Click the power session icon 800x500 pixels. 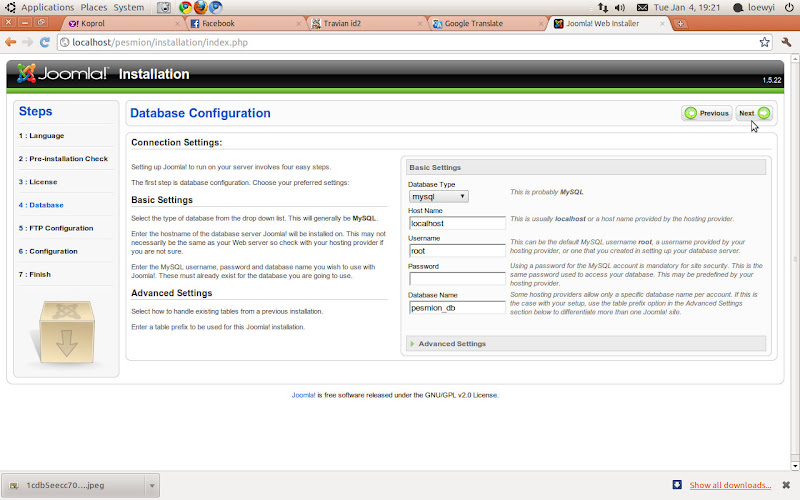(x=789, y=7)
